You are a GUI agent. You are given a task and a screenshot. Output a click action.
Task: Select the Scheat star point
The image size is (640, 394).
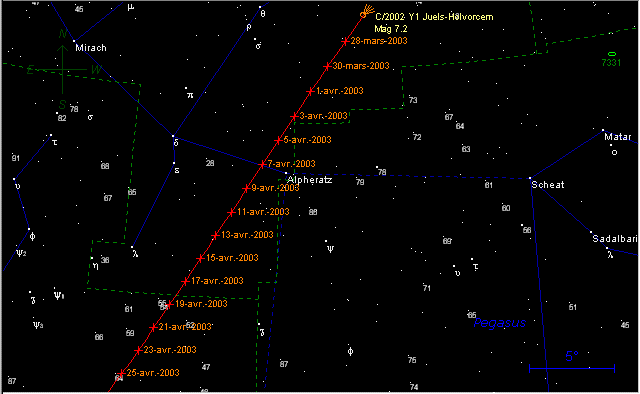point(530,178)
